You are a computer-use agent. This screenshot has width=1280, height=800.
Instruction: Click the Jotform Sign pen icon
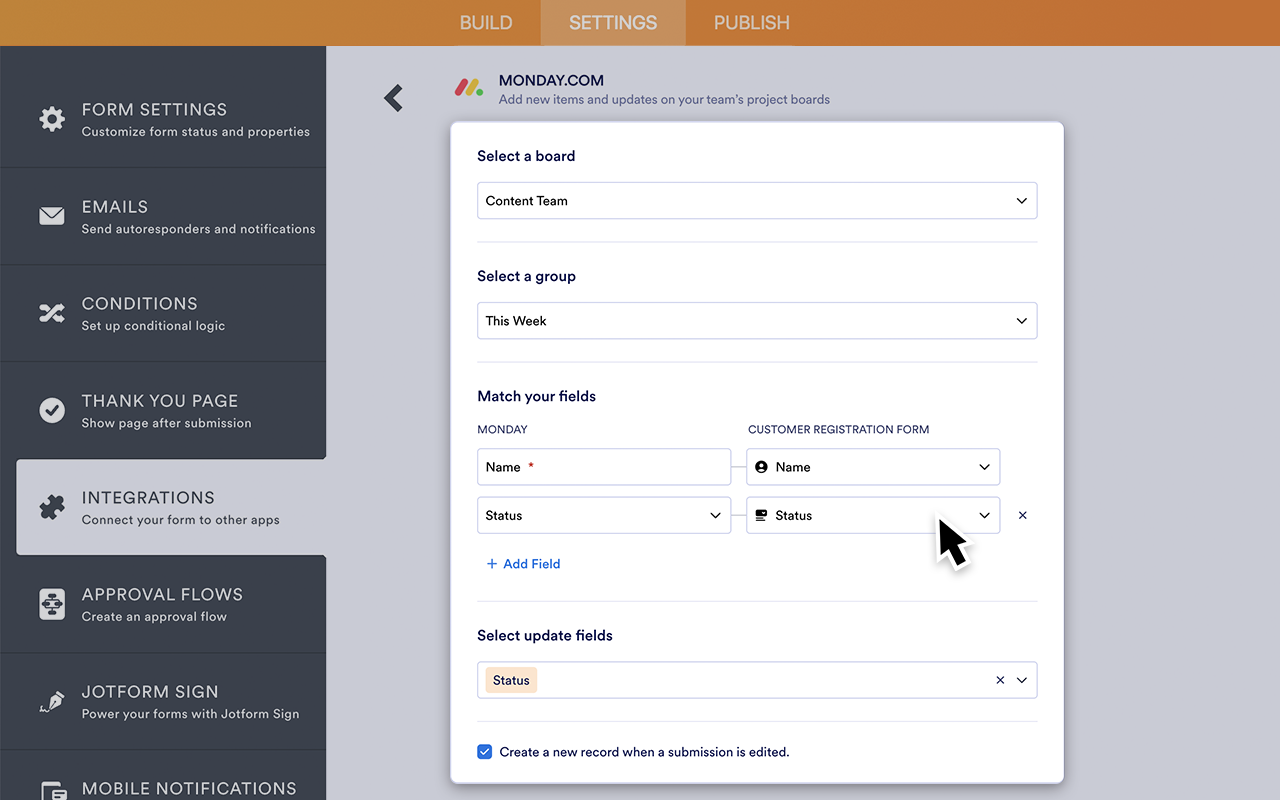pos(52,701)
